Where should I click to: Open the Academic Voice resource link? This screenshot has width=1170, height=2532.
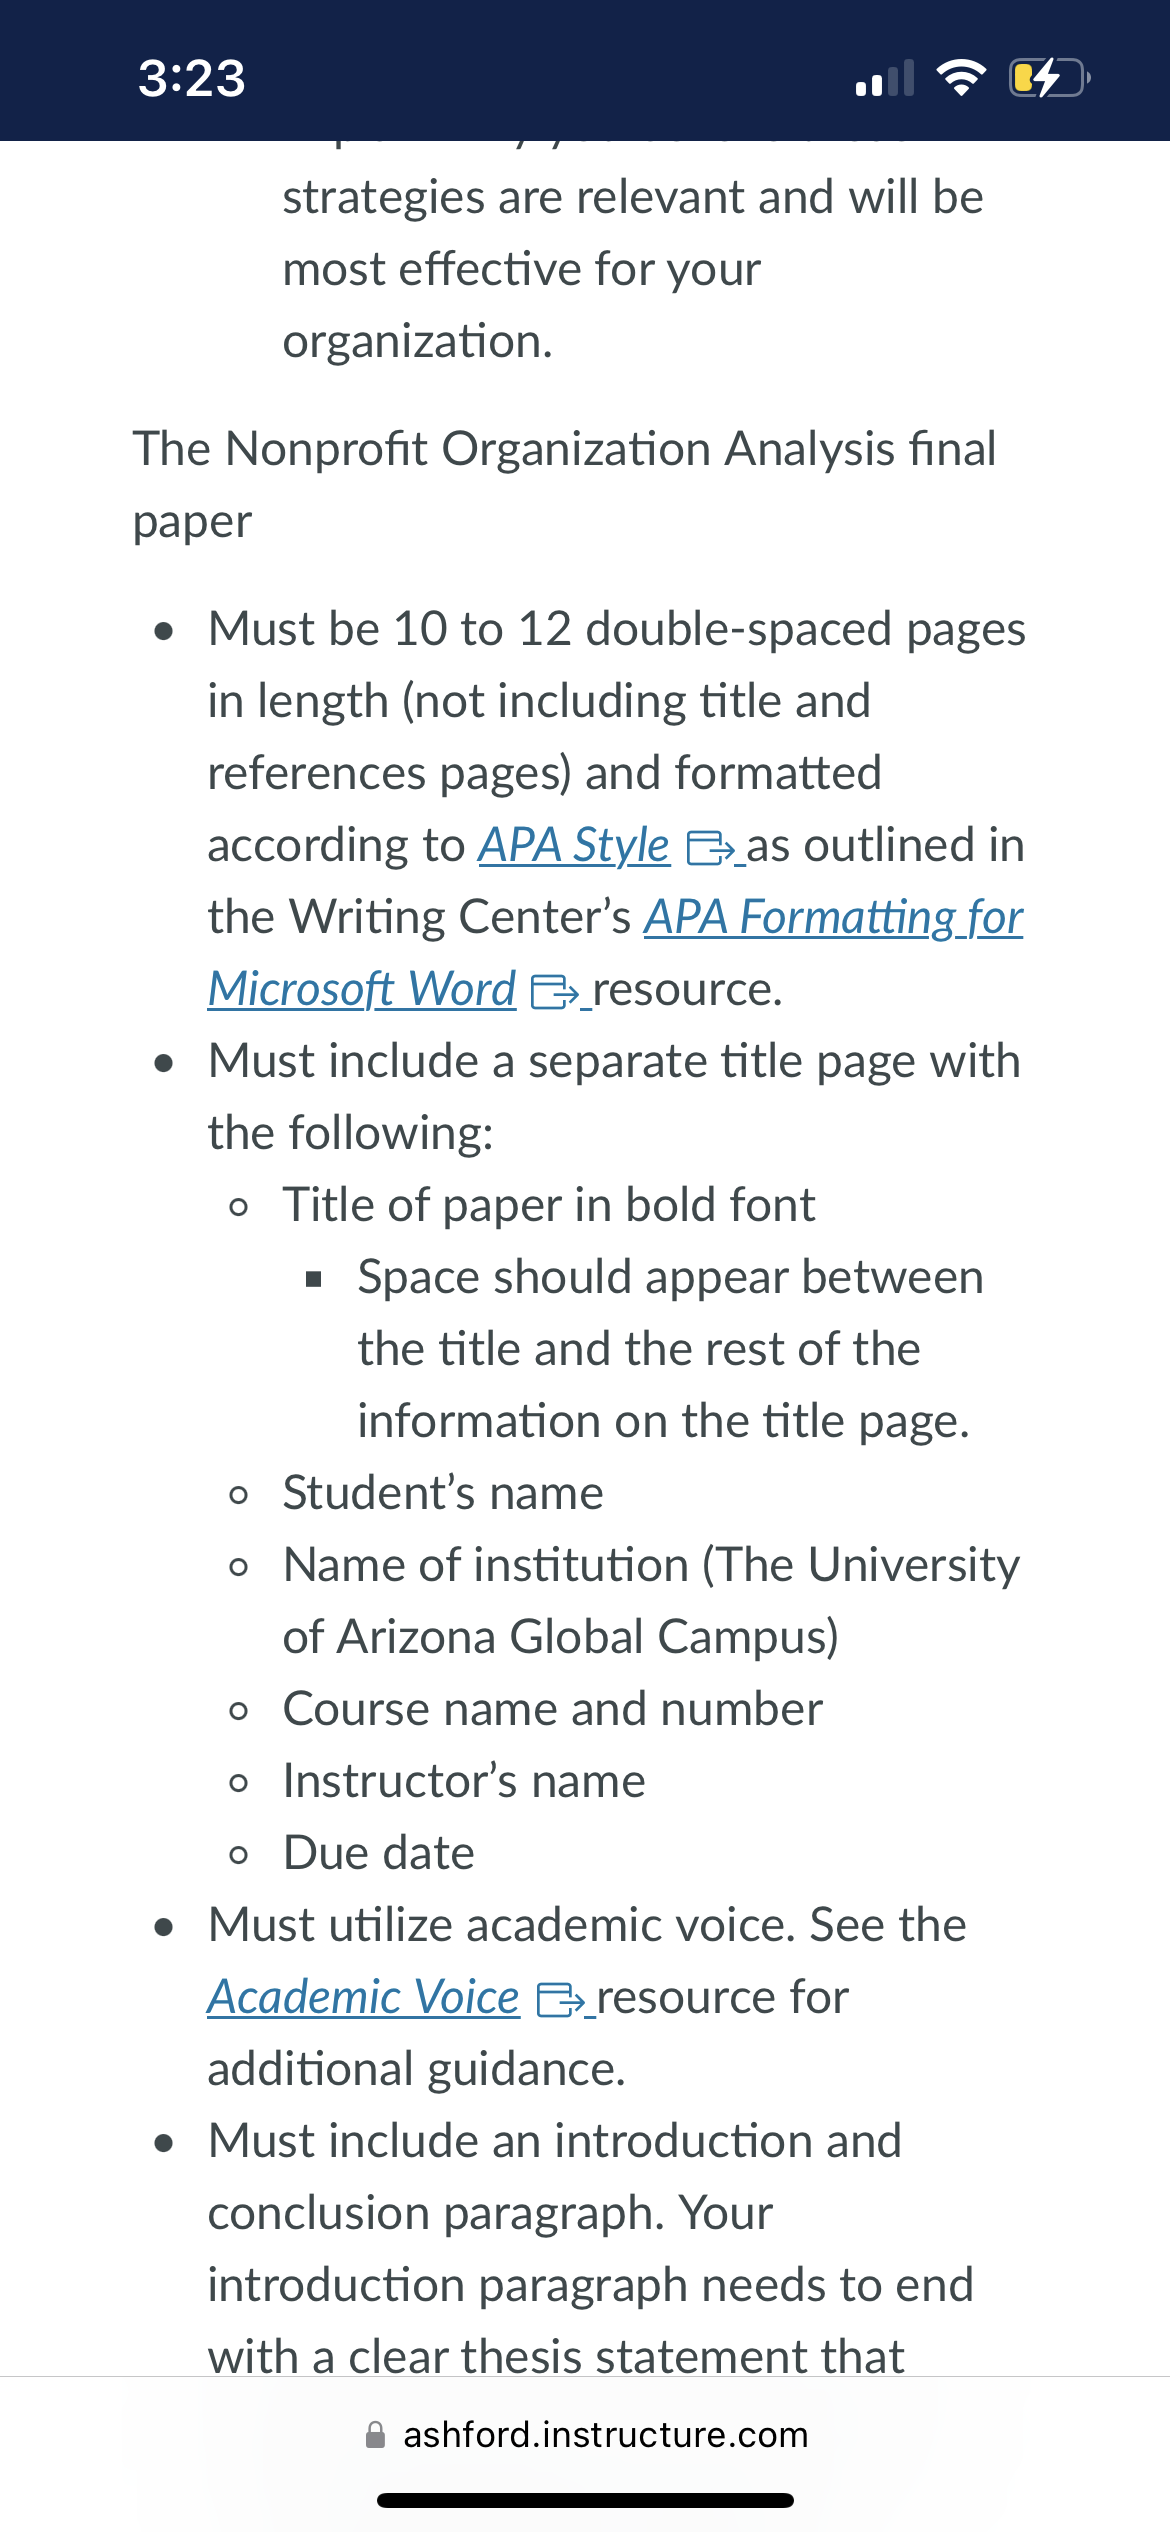point(364,1998)
